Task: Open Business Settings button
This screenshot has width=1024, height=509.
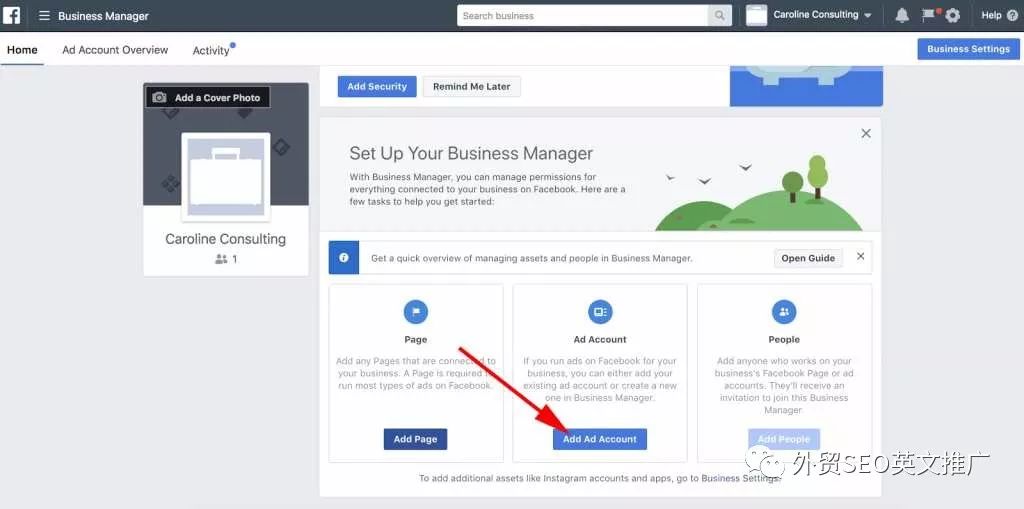Action: pos(968,49)
